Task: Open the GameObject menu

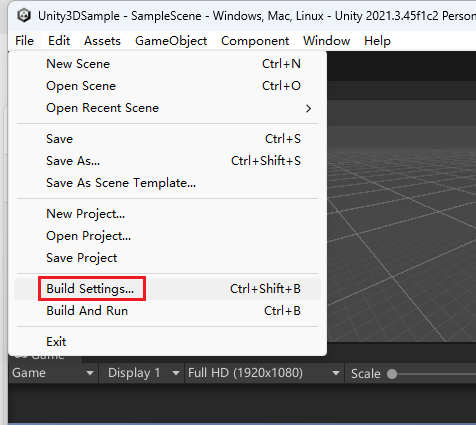Action: tap(171, 41)
